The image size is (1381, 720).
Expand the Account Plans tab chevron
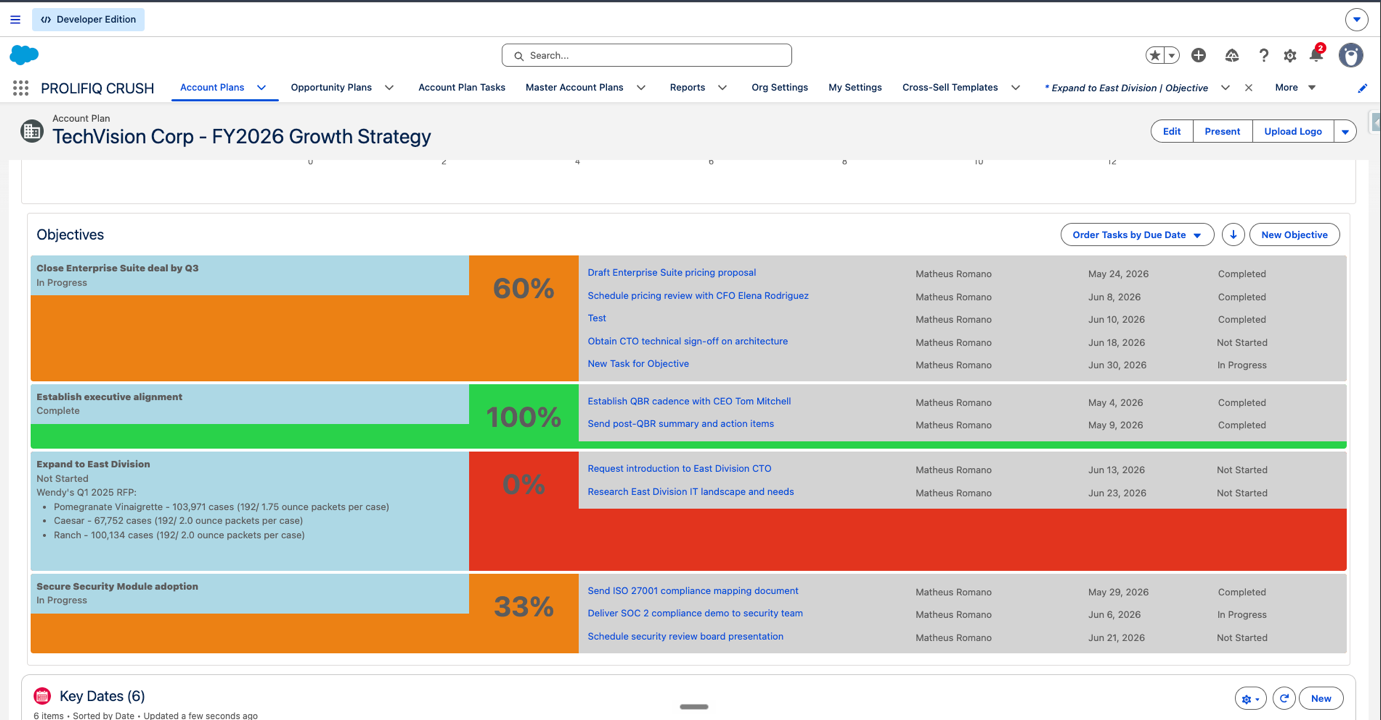[261, 88]
